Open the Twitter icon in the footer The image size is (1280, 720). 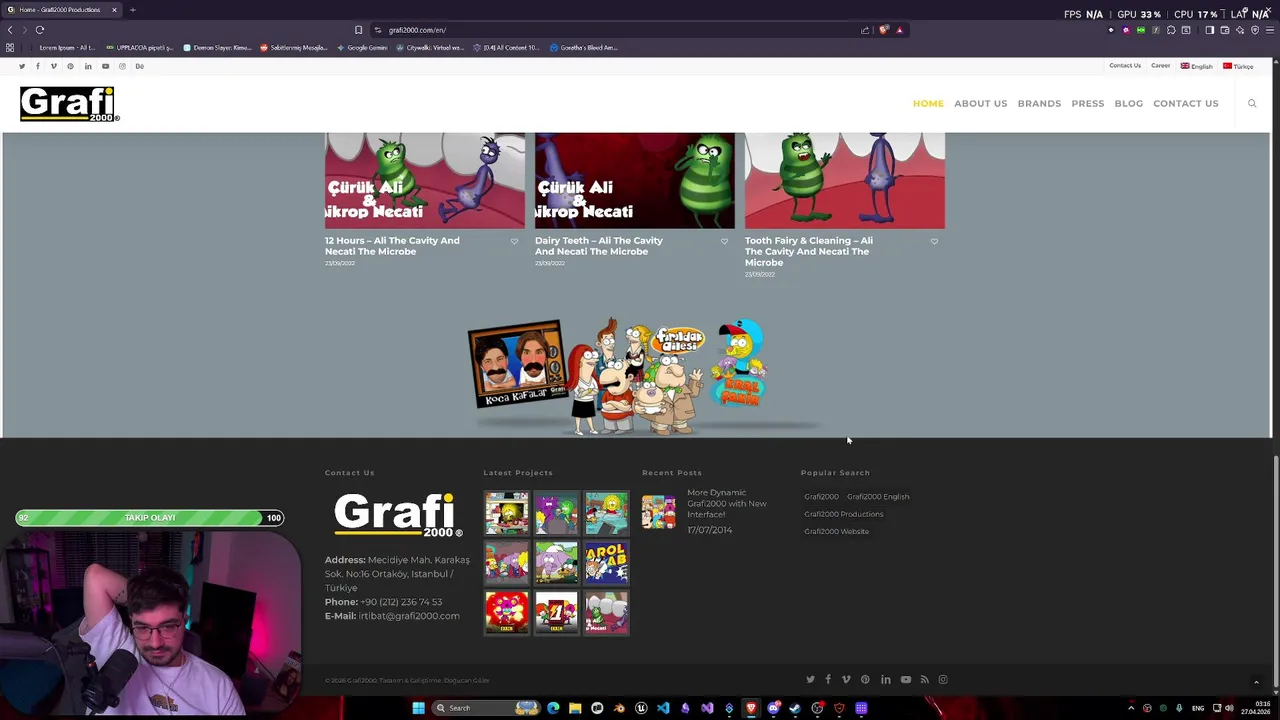click(x=810, y=680)
